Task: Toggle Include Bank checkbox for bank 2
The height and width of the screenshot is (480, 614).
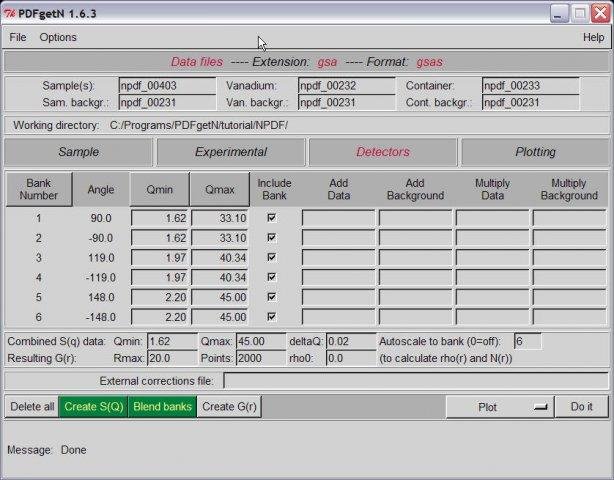Action: pos(271,238)
